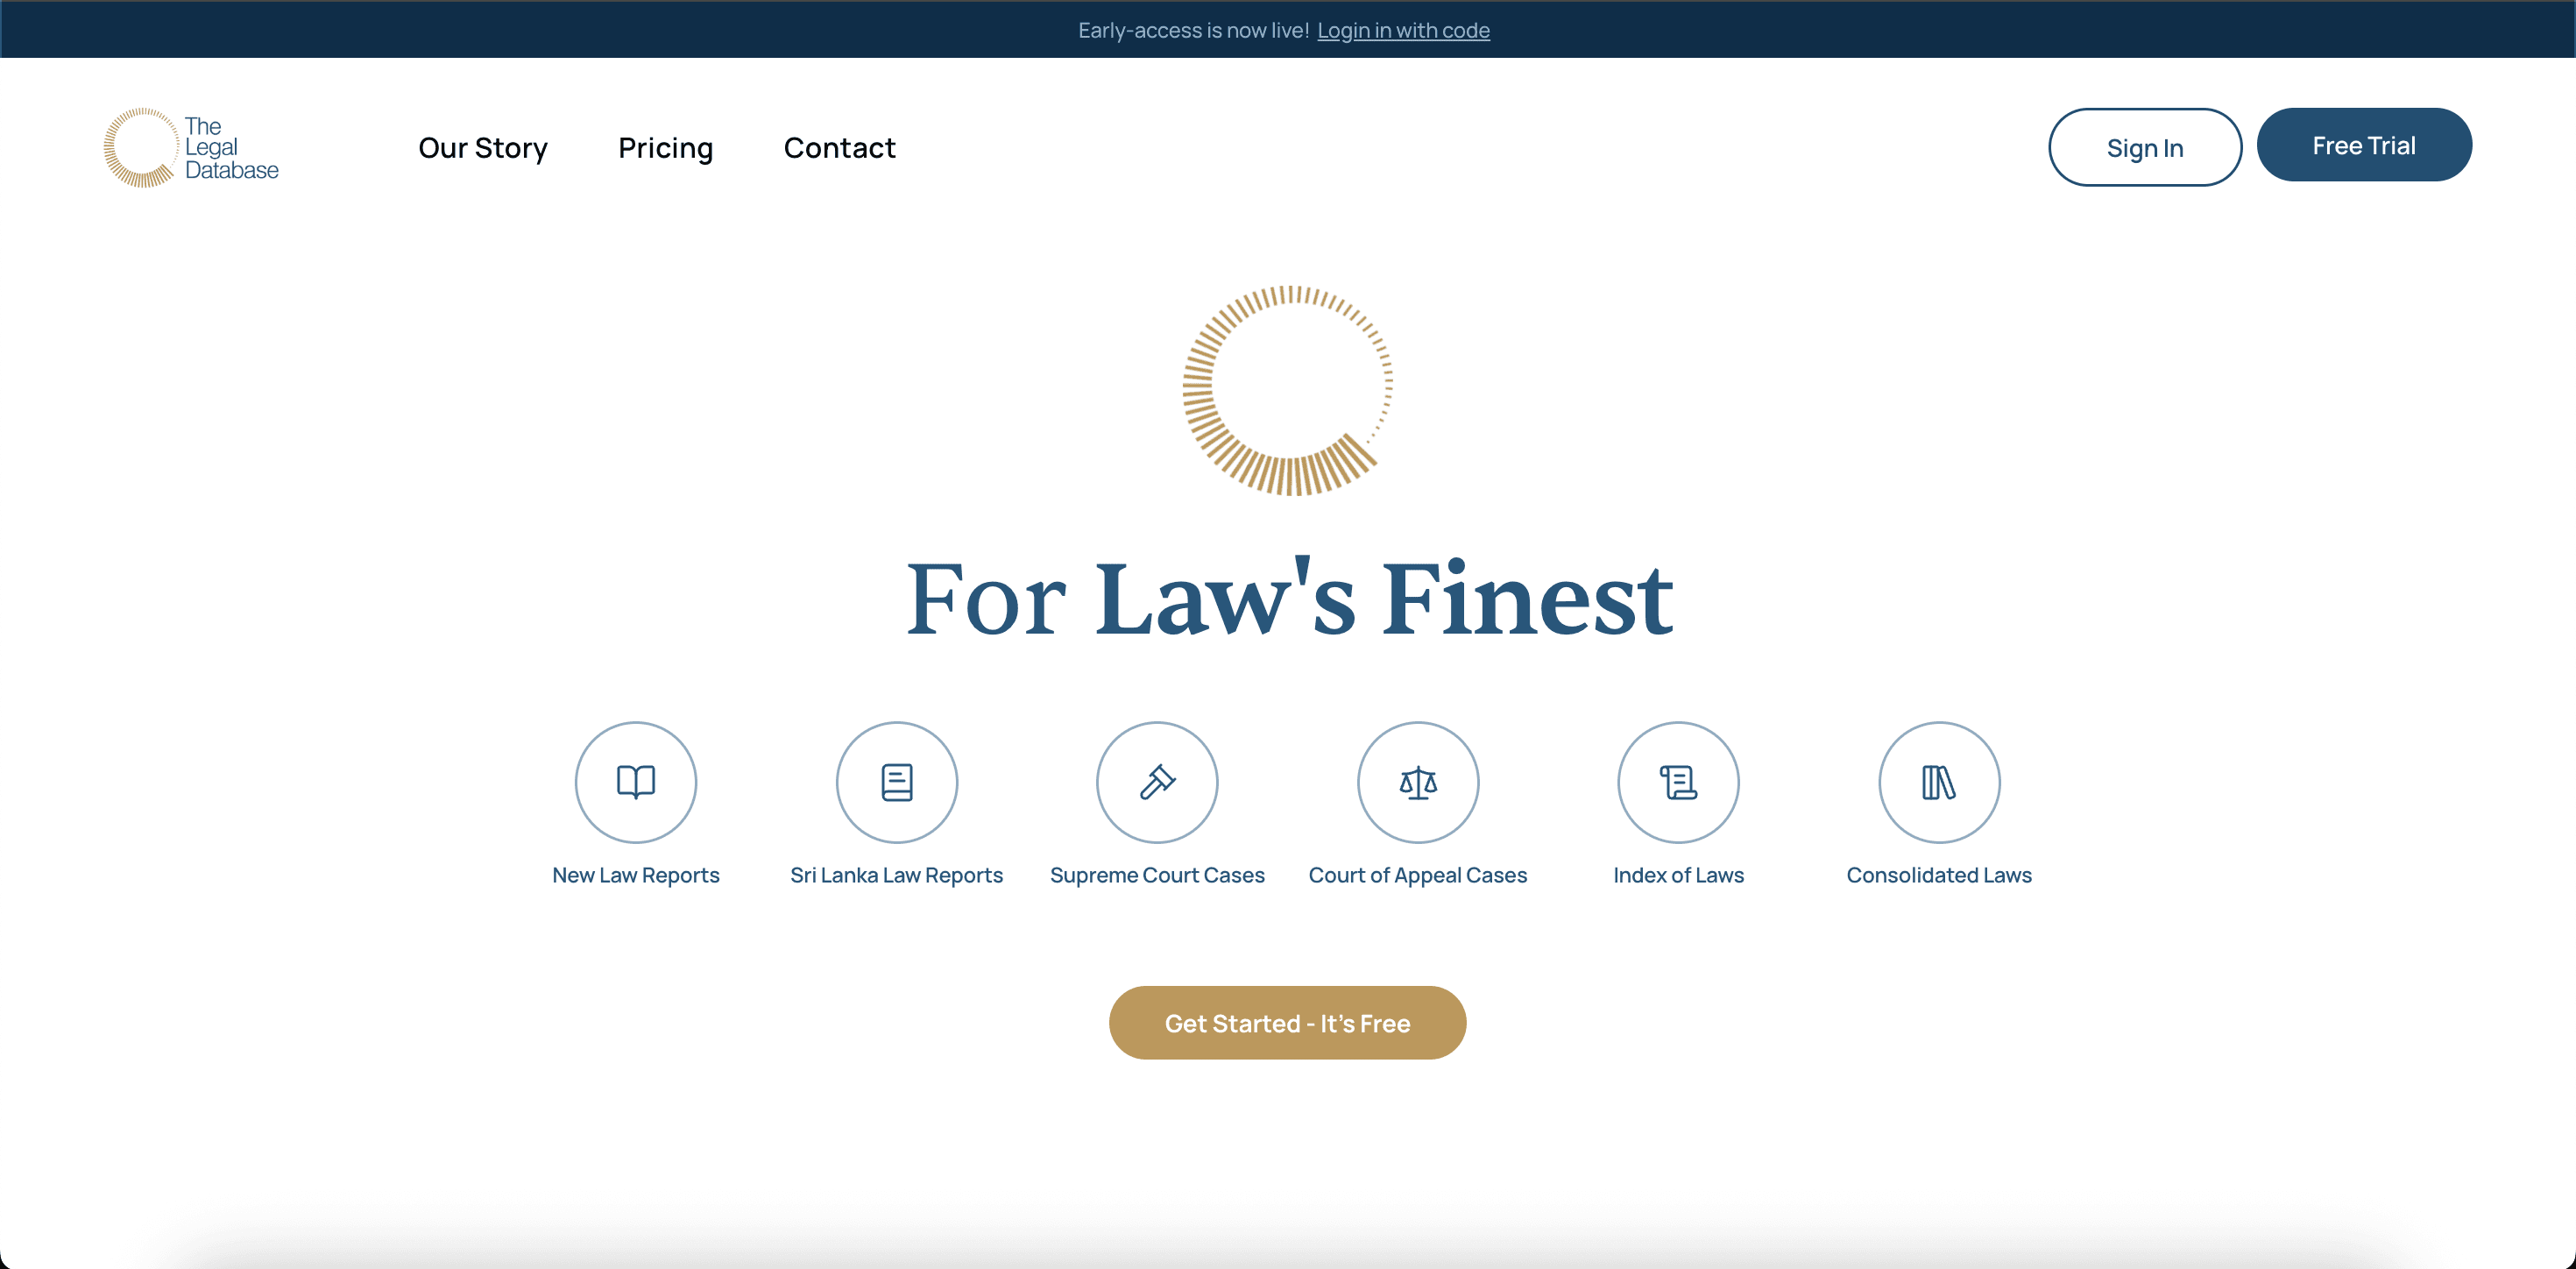This screenshot has height=1269, width=2576.
Task: Start a Free Trial
Action: 2364,144
